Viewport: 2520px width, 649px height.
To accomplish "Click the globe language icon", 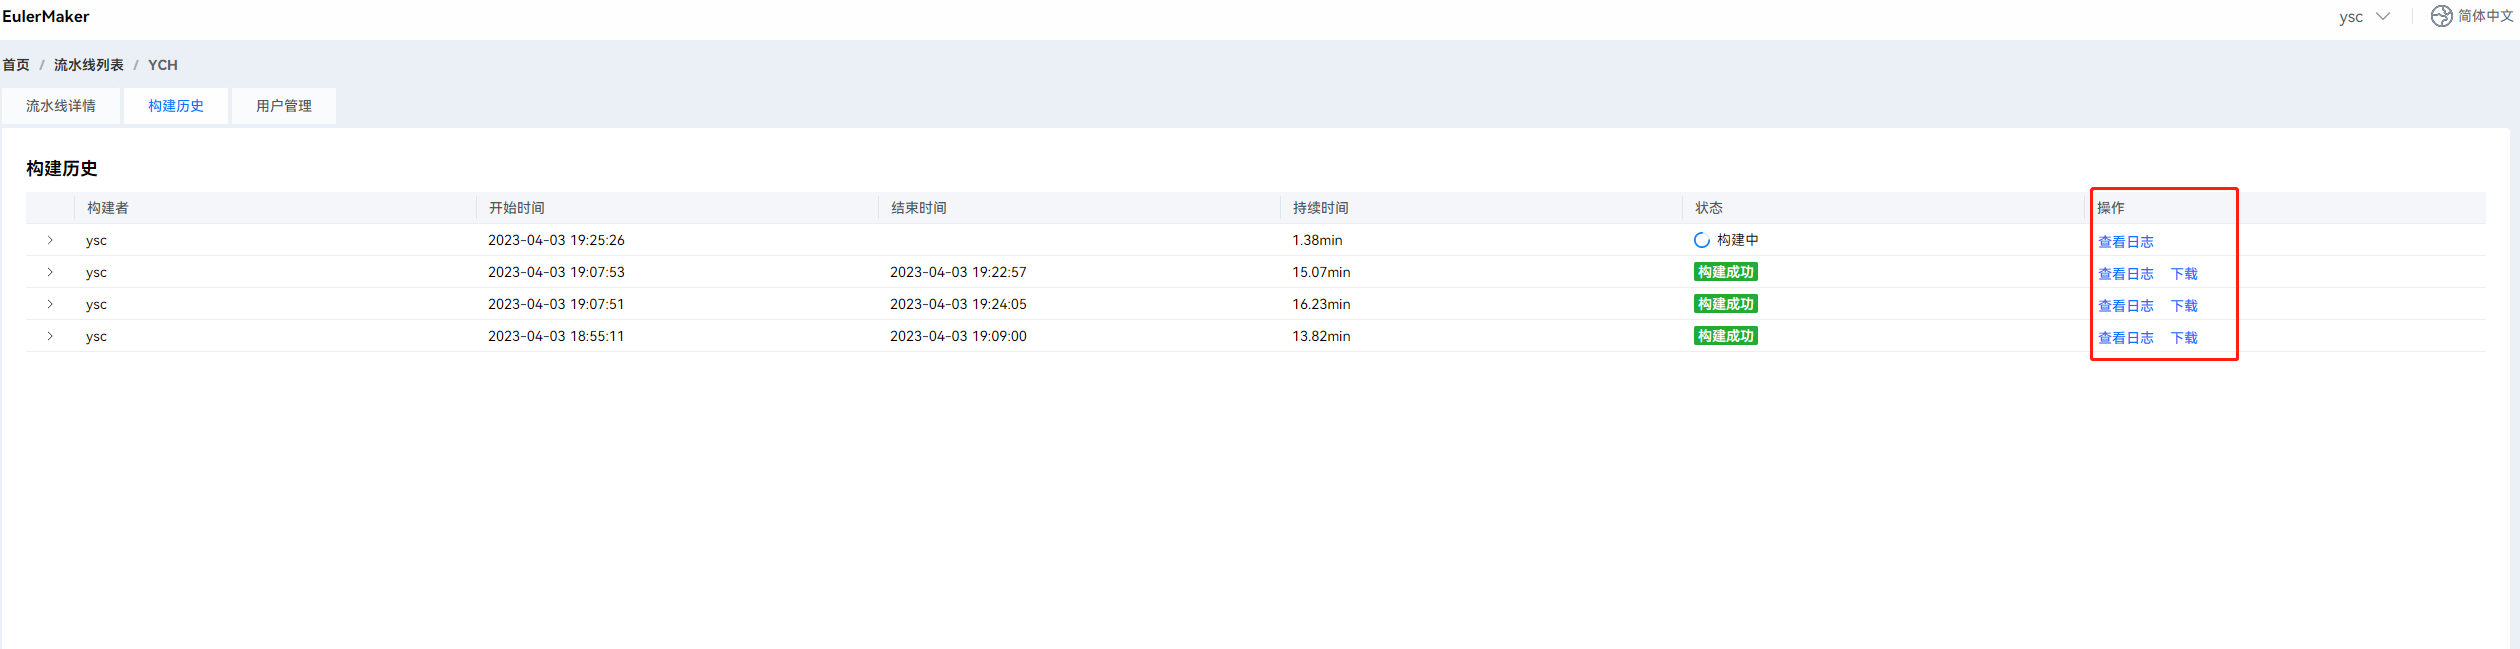I will 2441,16.
